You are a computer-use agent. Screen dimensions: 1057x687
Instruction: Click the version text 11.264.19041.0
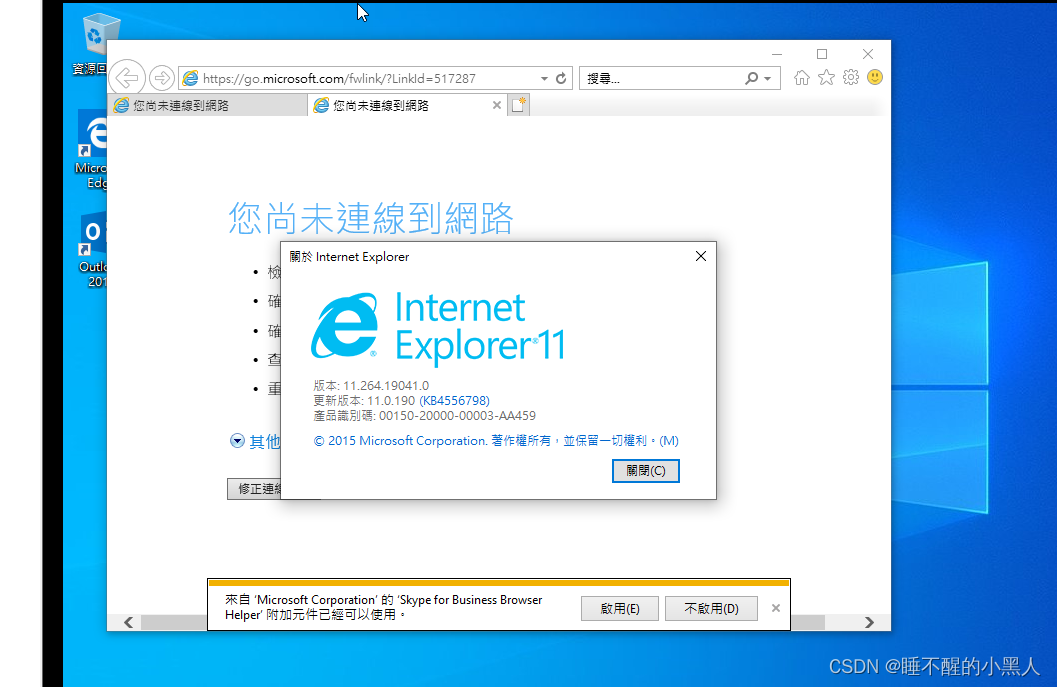click(x=386, y=386)
